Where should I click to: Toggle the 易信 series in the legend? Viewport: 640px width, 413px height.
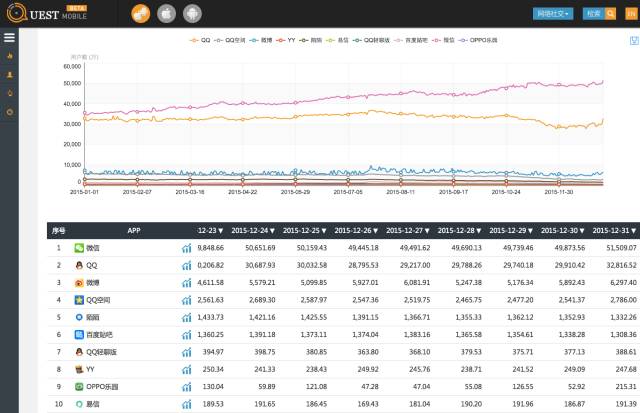pyautogui.click(x=337, y=40)
